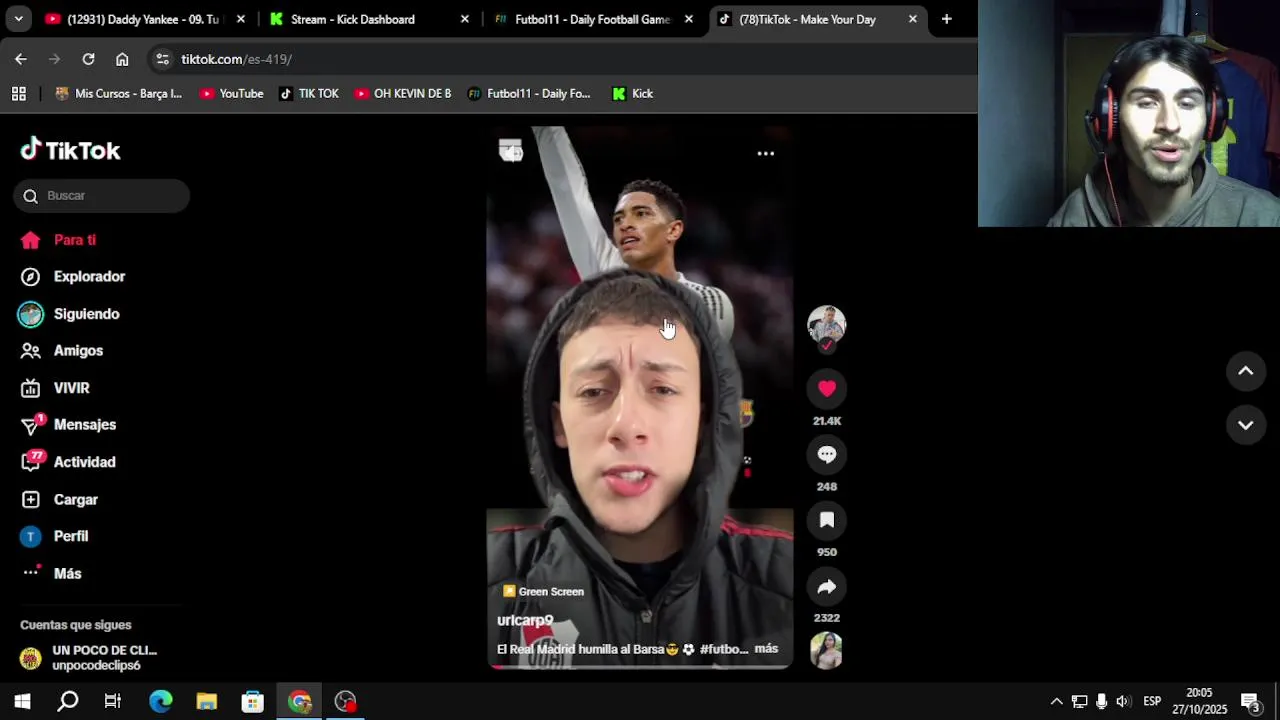This screenshot has width=1280, height=720.
Task: Open Mis Cursos - Barça bookmark
Action: 118,94
